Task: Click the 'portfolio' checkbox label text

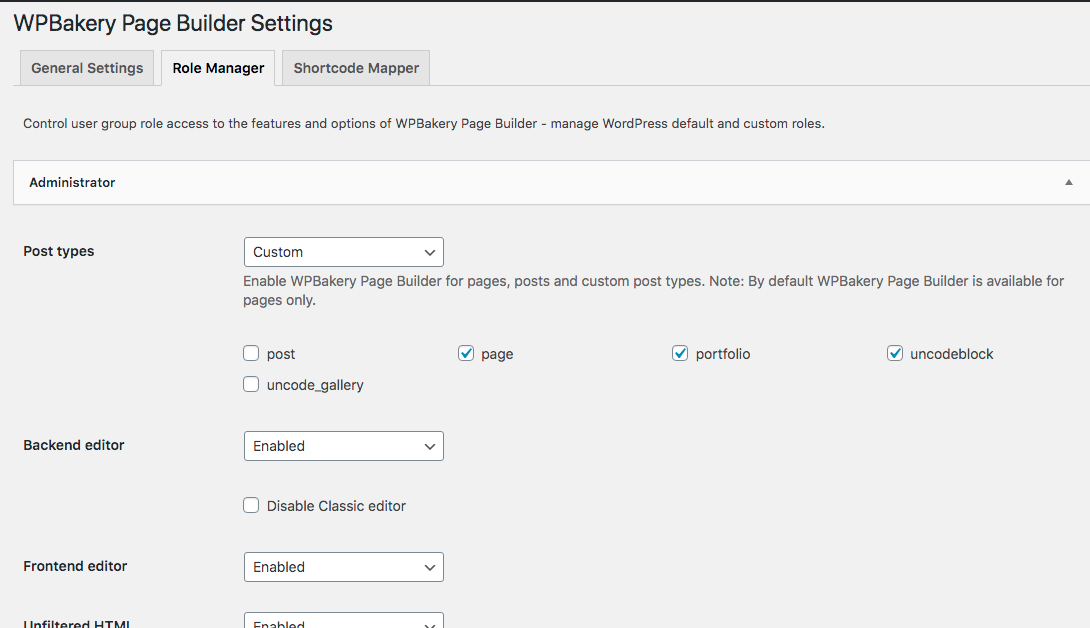Action: click(722, 354)
